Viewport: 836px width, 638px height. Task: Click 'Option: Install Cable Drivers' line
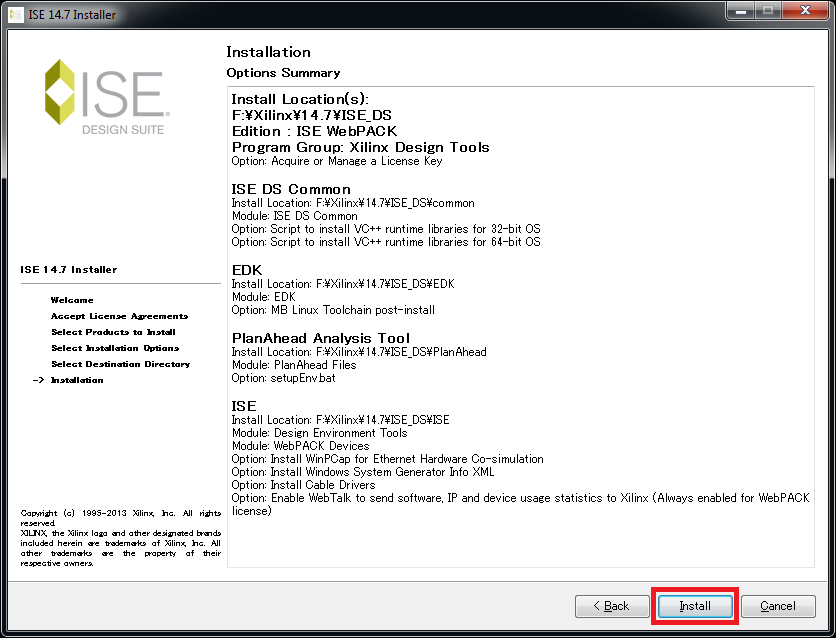(303, 485)
